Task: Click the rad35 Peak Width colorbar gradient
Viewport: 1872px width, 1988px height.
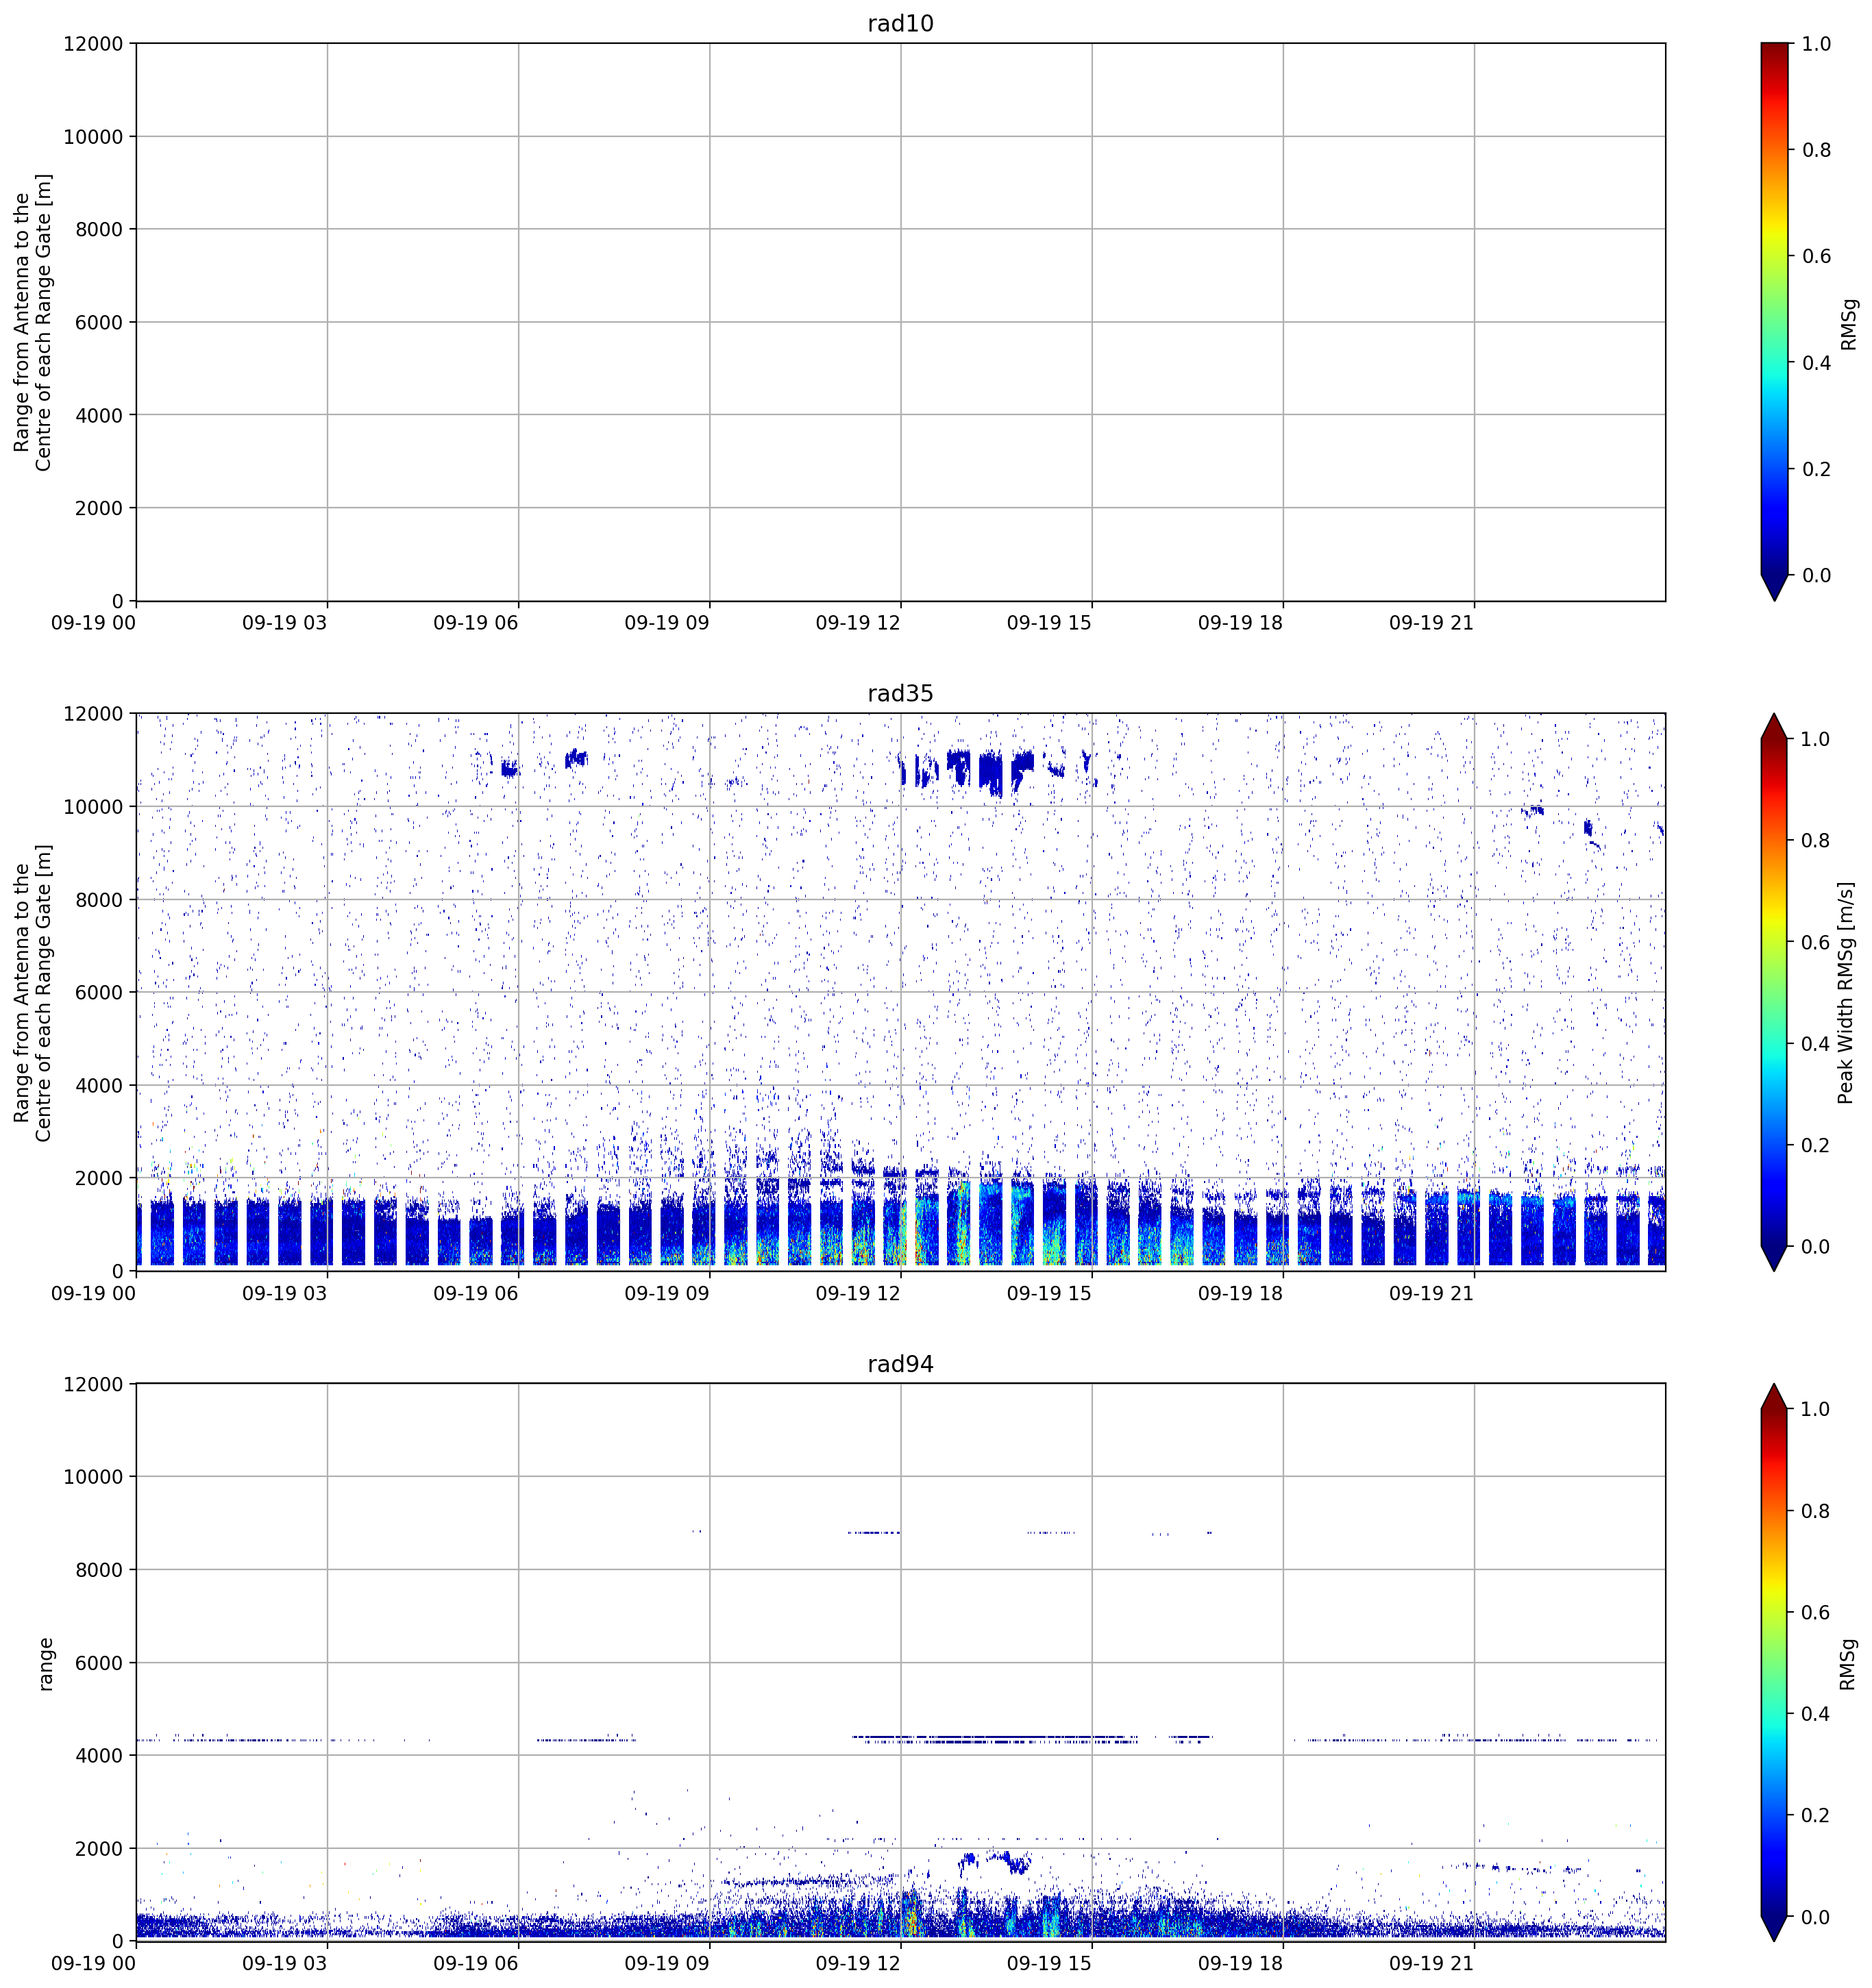Action: coord(1773,992)
